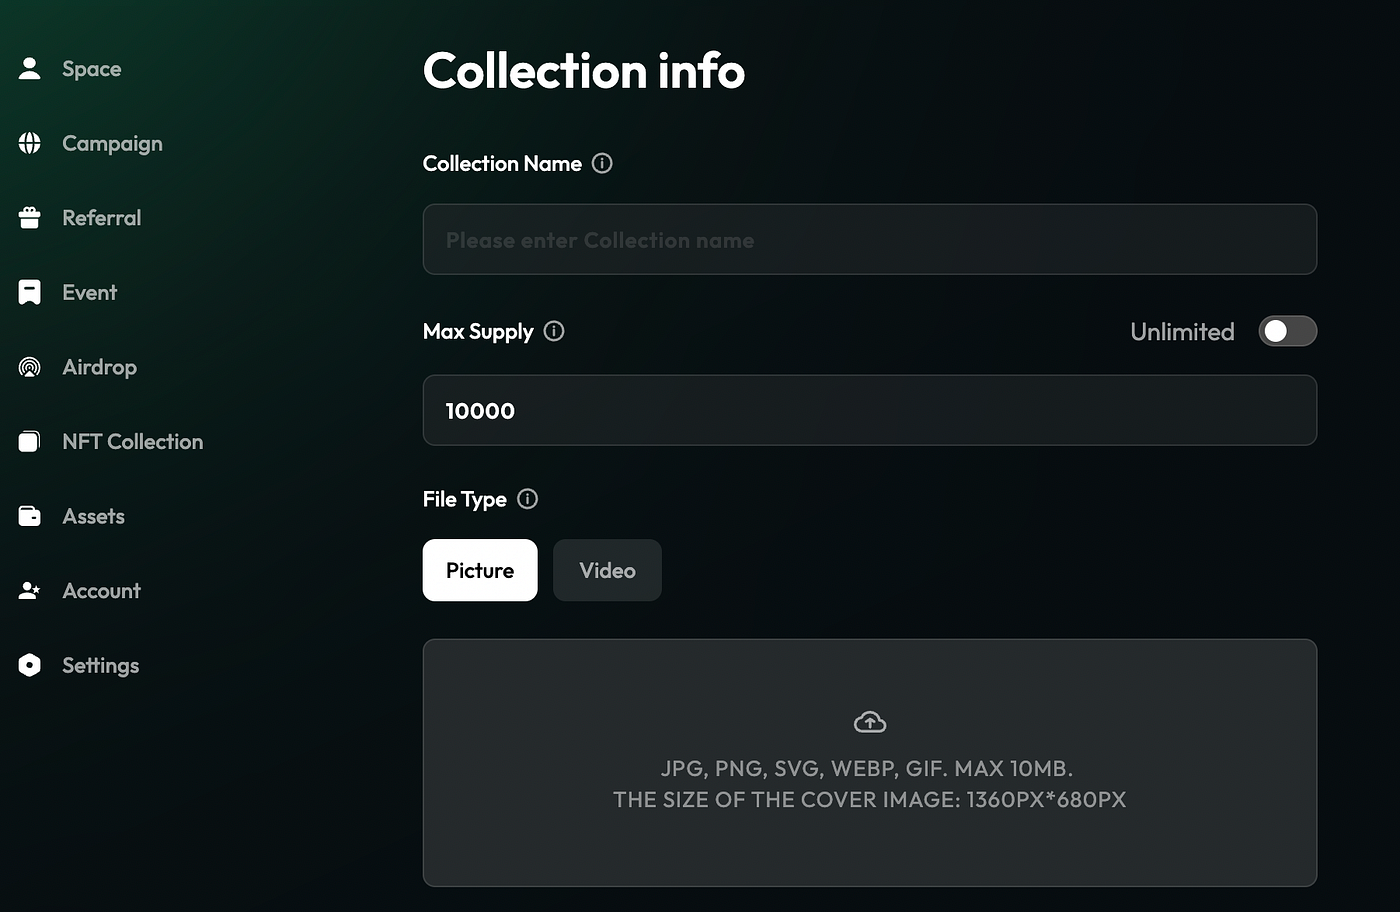Select the Video file type
1400x912 pixels.
coord(607,570)
